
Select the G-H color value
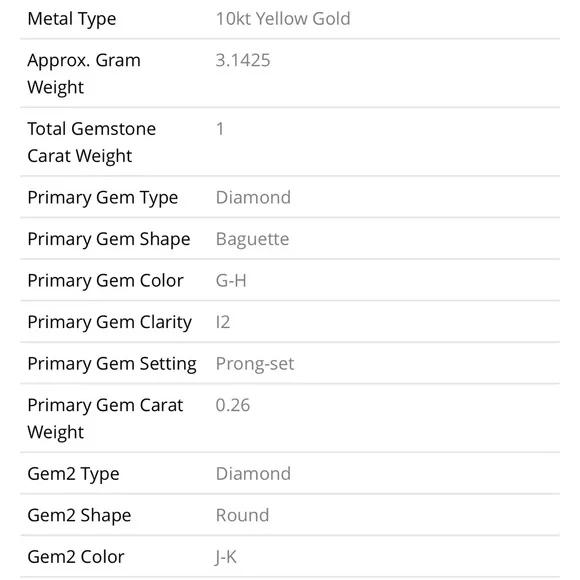point(231,280)
